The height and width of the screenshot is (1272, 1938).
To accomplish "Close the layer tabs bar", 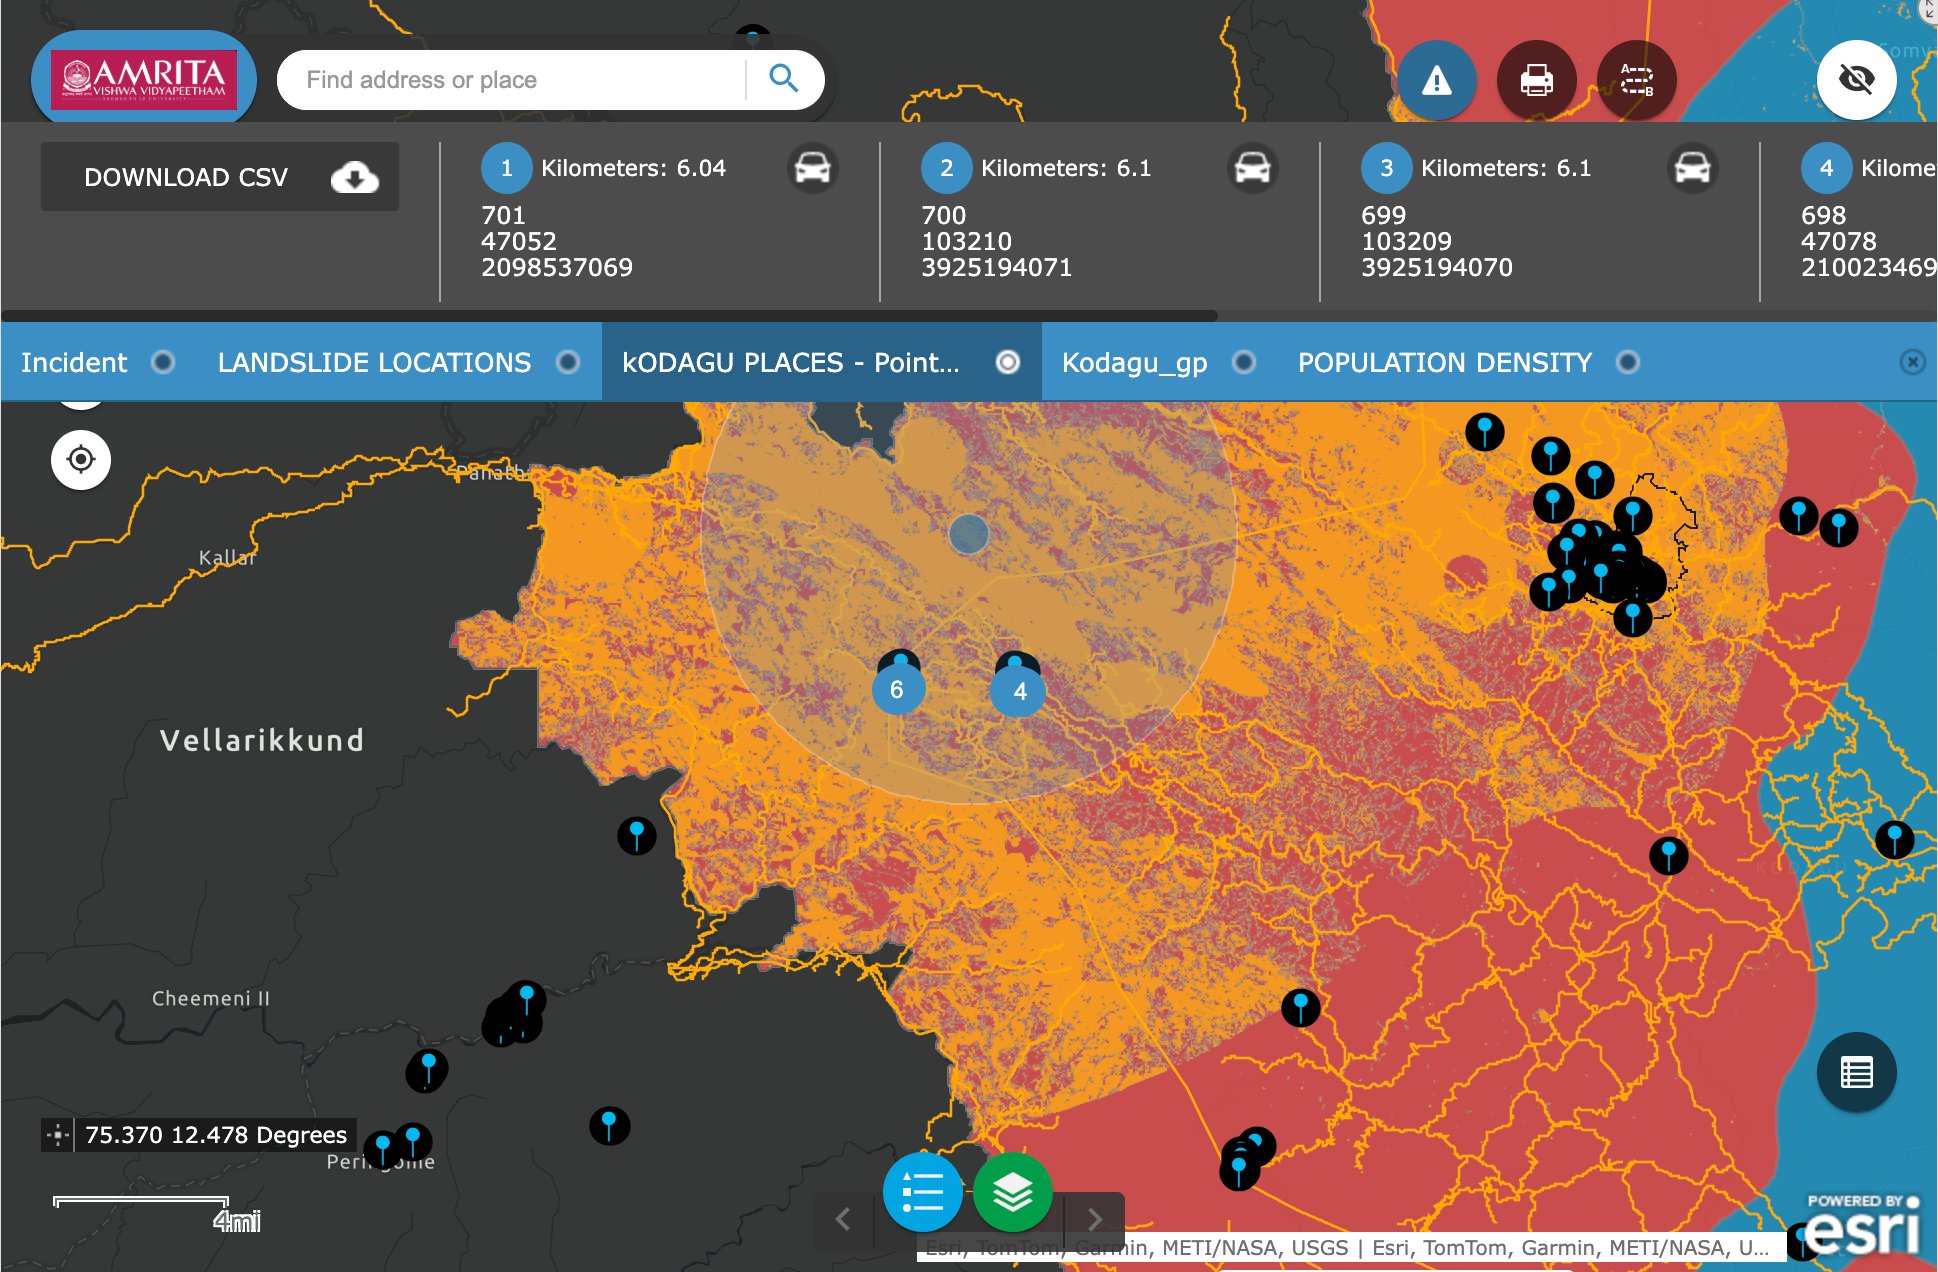I will point(1912,362).
